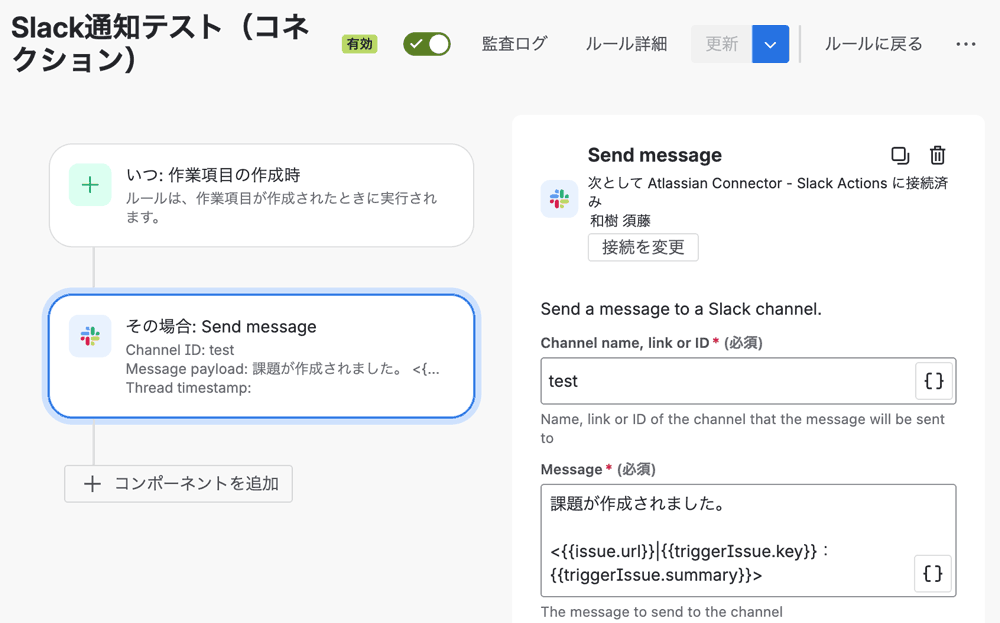Click the ルールに戻る link
1000x623 pixels.
pyautogui.click(x=872, y=44)
